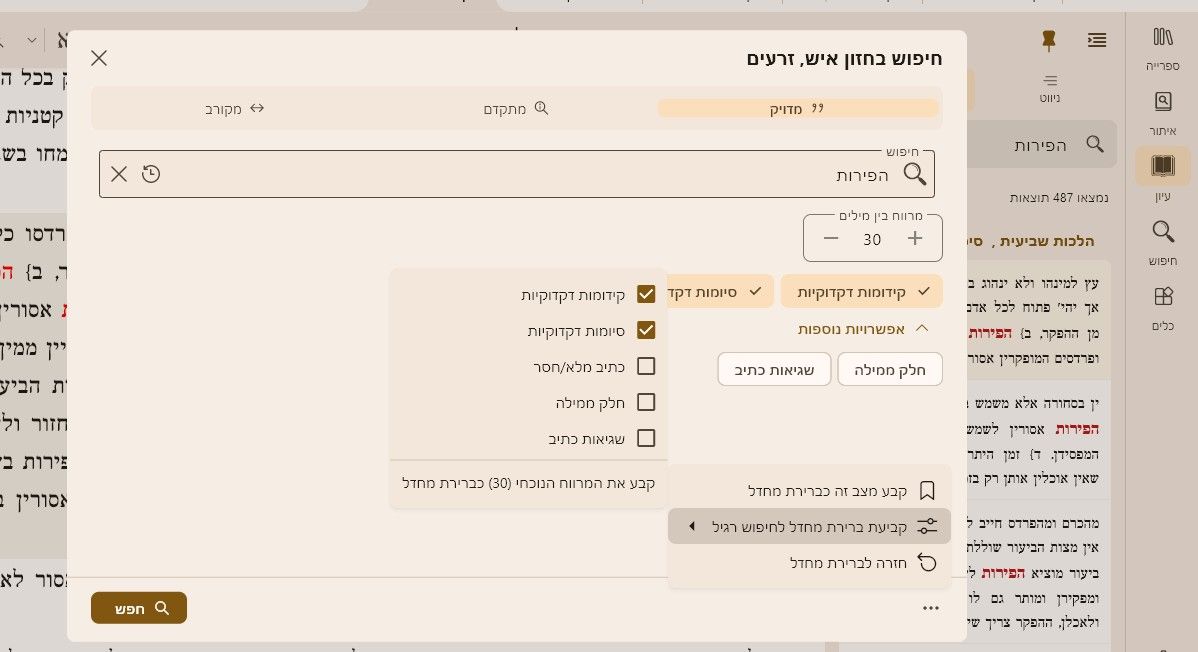The height and width of the screenshot is (652, 1198).
Task: Decrease word spacing with minus button
Action: (x=831, y=238)
